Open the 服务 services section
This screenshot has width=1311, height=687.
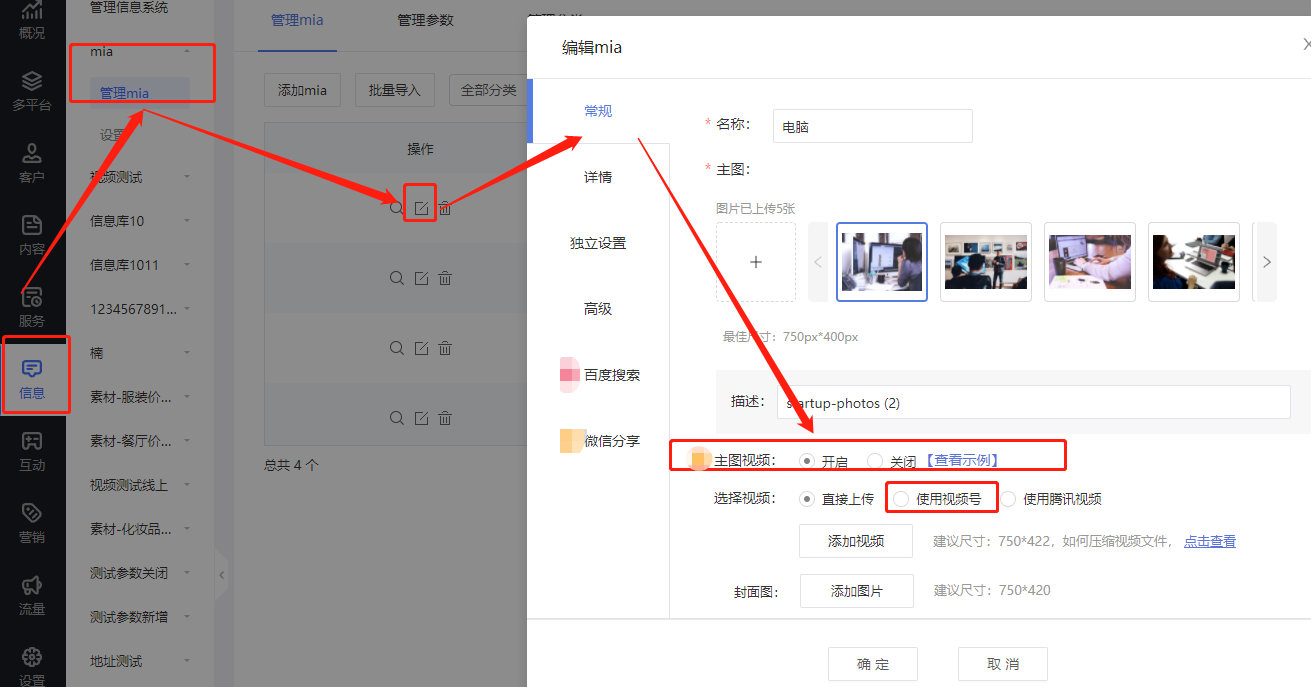click(x=32, y=307)
